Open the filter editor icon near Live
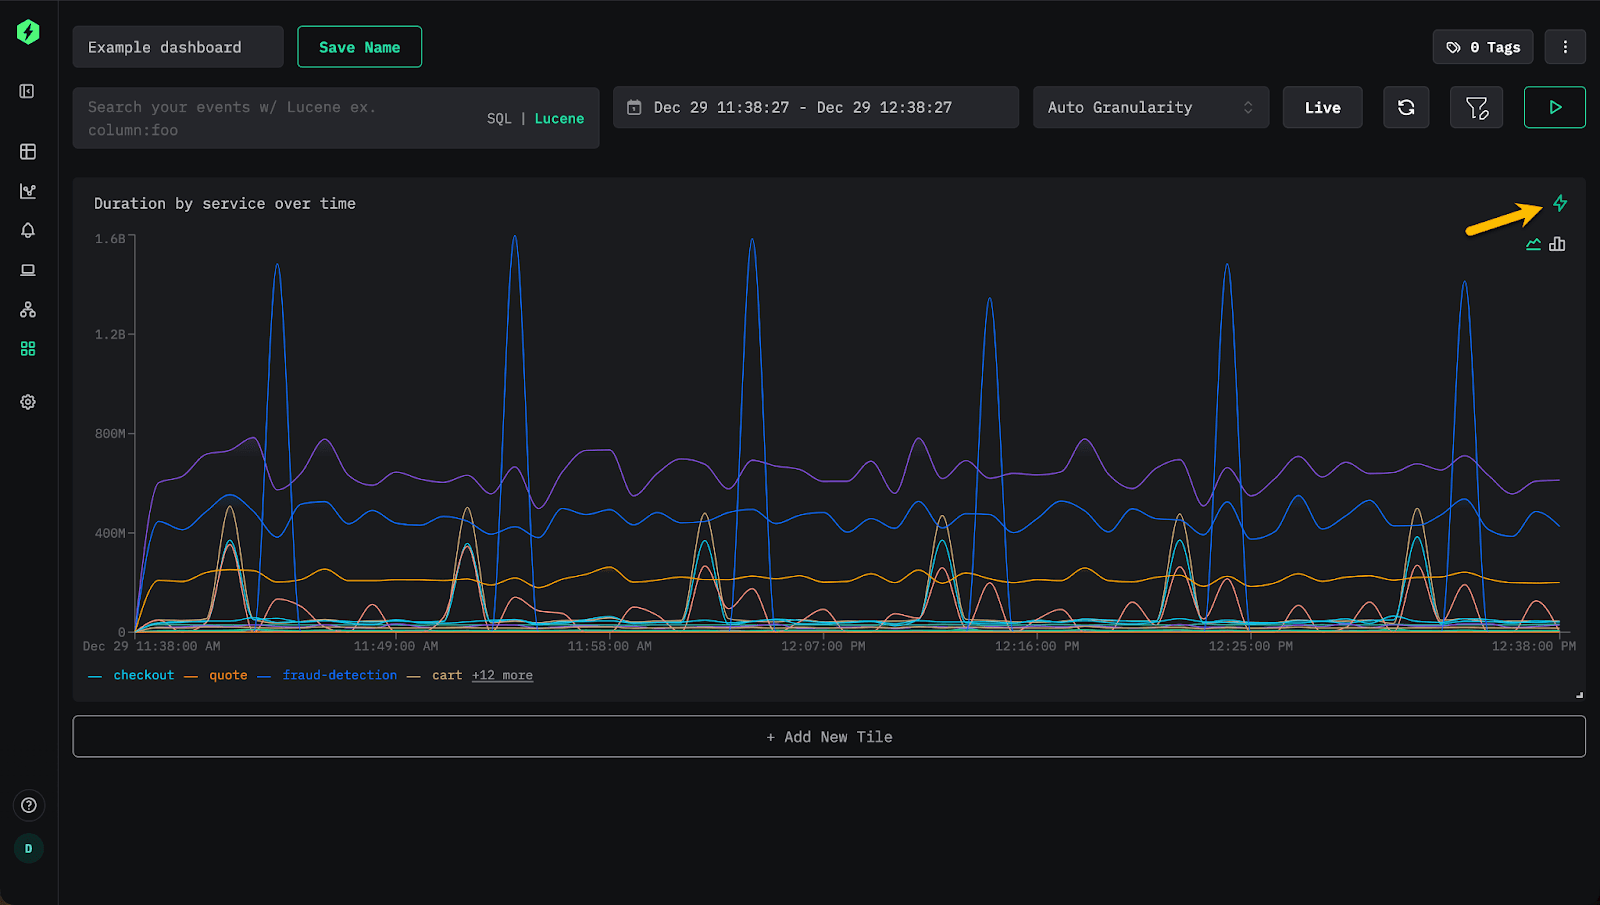 pyautogui.click(x=1476, y=107)
